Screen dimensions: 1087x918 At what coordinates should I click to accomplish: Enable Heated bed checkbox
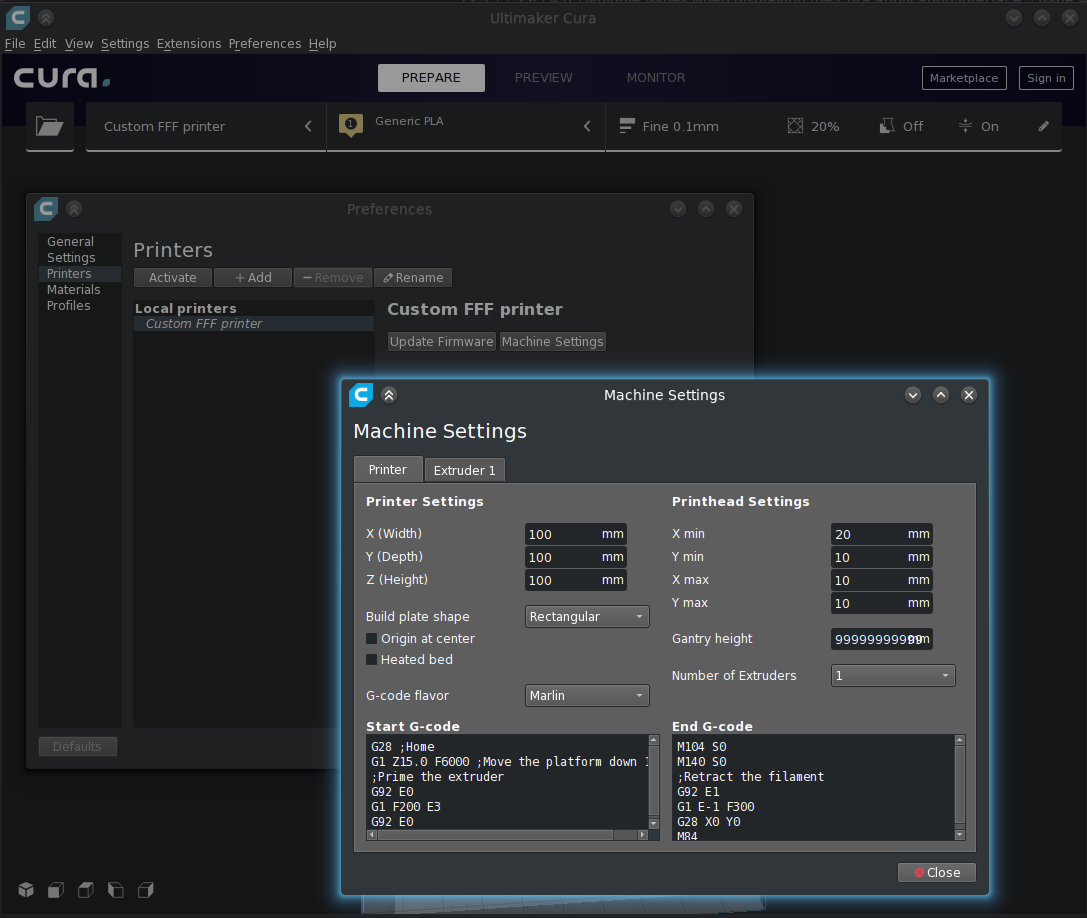(372, 659)
